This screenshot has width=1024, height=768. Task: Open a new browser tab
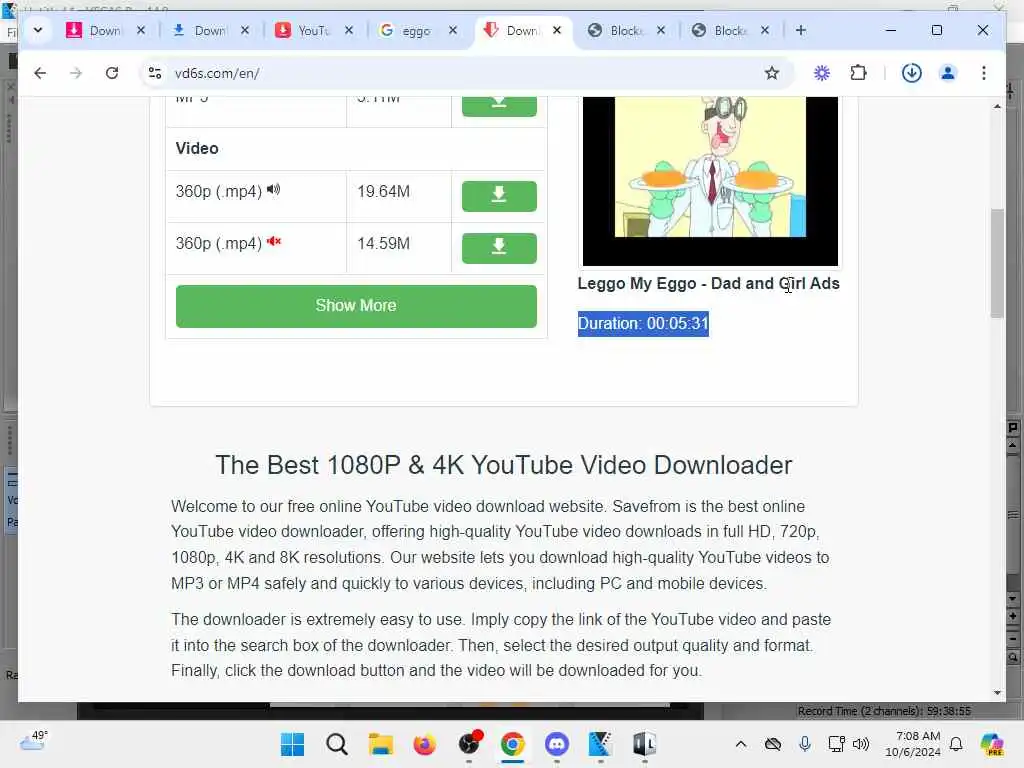point(801,30)
